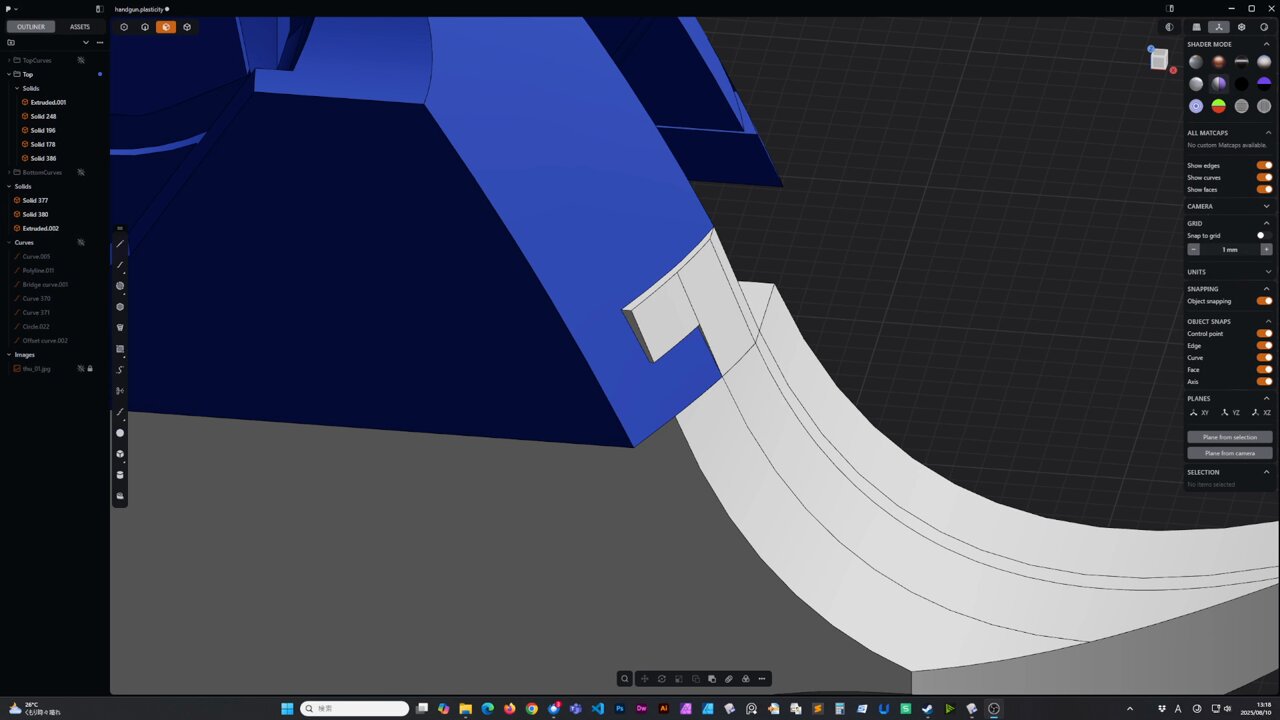Screen dimensions: 1280x720
Task: Click Plane from selection button
Action: (1230, 437)
